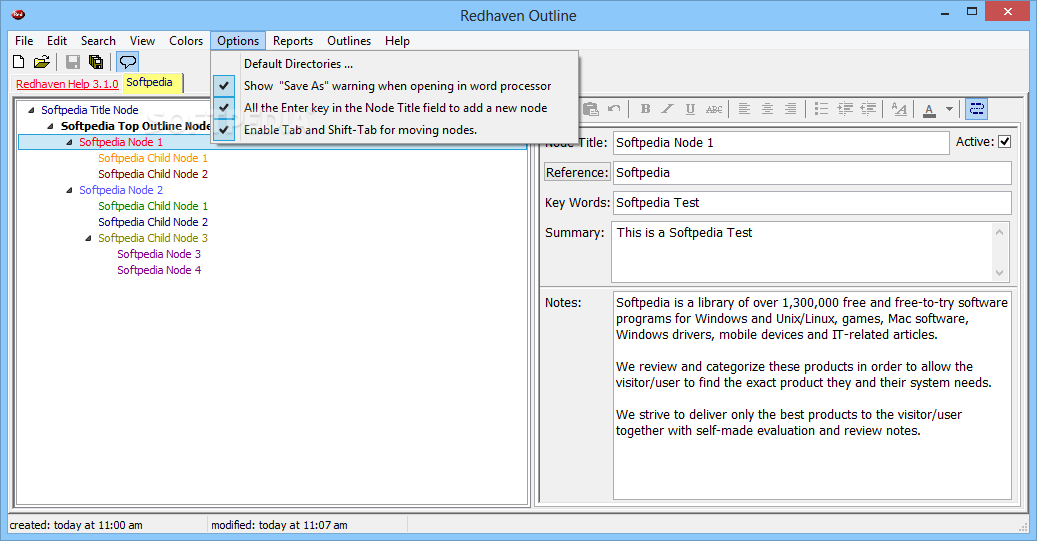This screenshot has width=1037, height=541.
Task: Collapse the Softpedia Child Node 3 branch
Action: coord(89,238)
